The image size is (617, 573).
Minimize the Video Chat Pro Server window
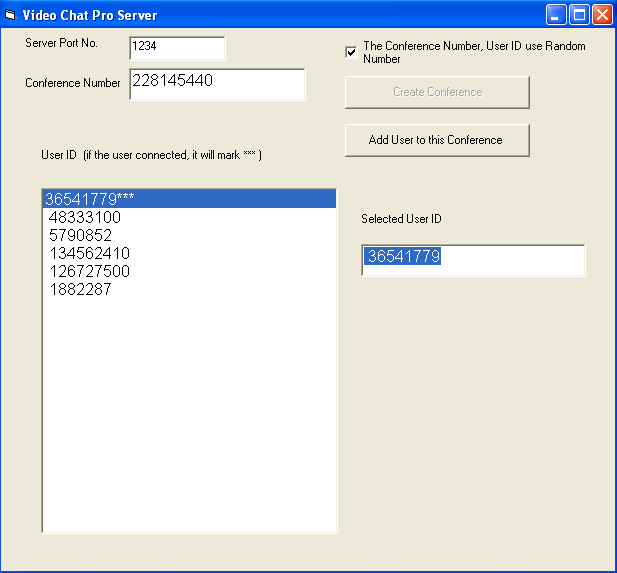556,15
